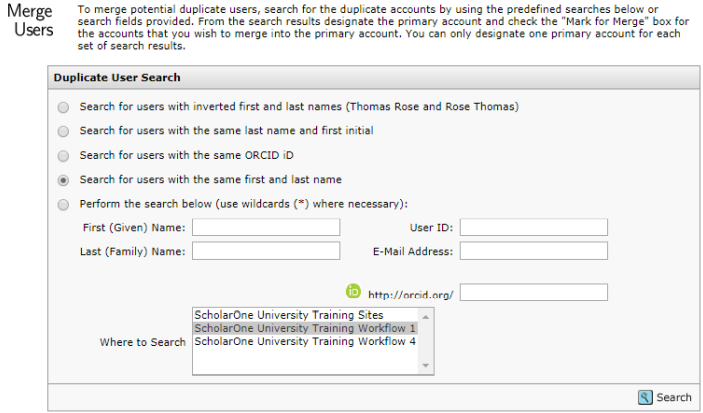Select inverted first and last names search

pyautogui.click(x=63, y=107)
